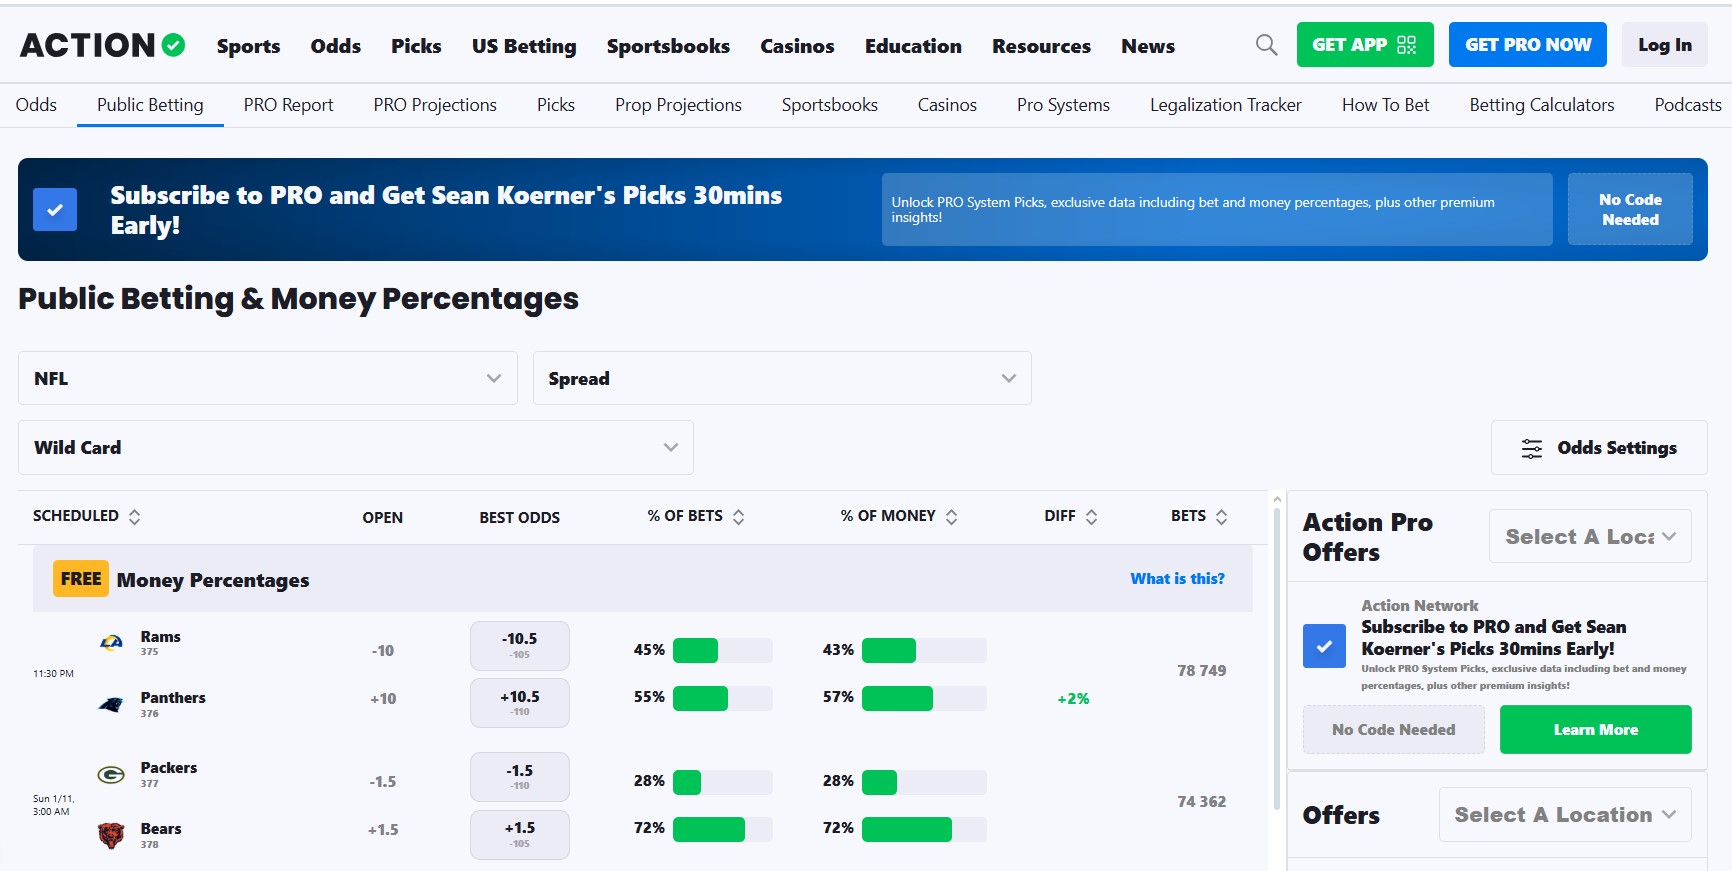The image size is (1732, 871).
Task: Click the green Learn More button
Action: coord(1596,730)
